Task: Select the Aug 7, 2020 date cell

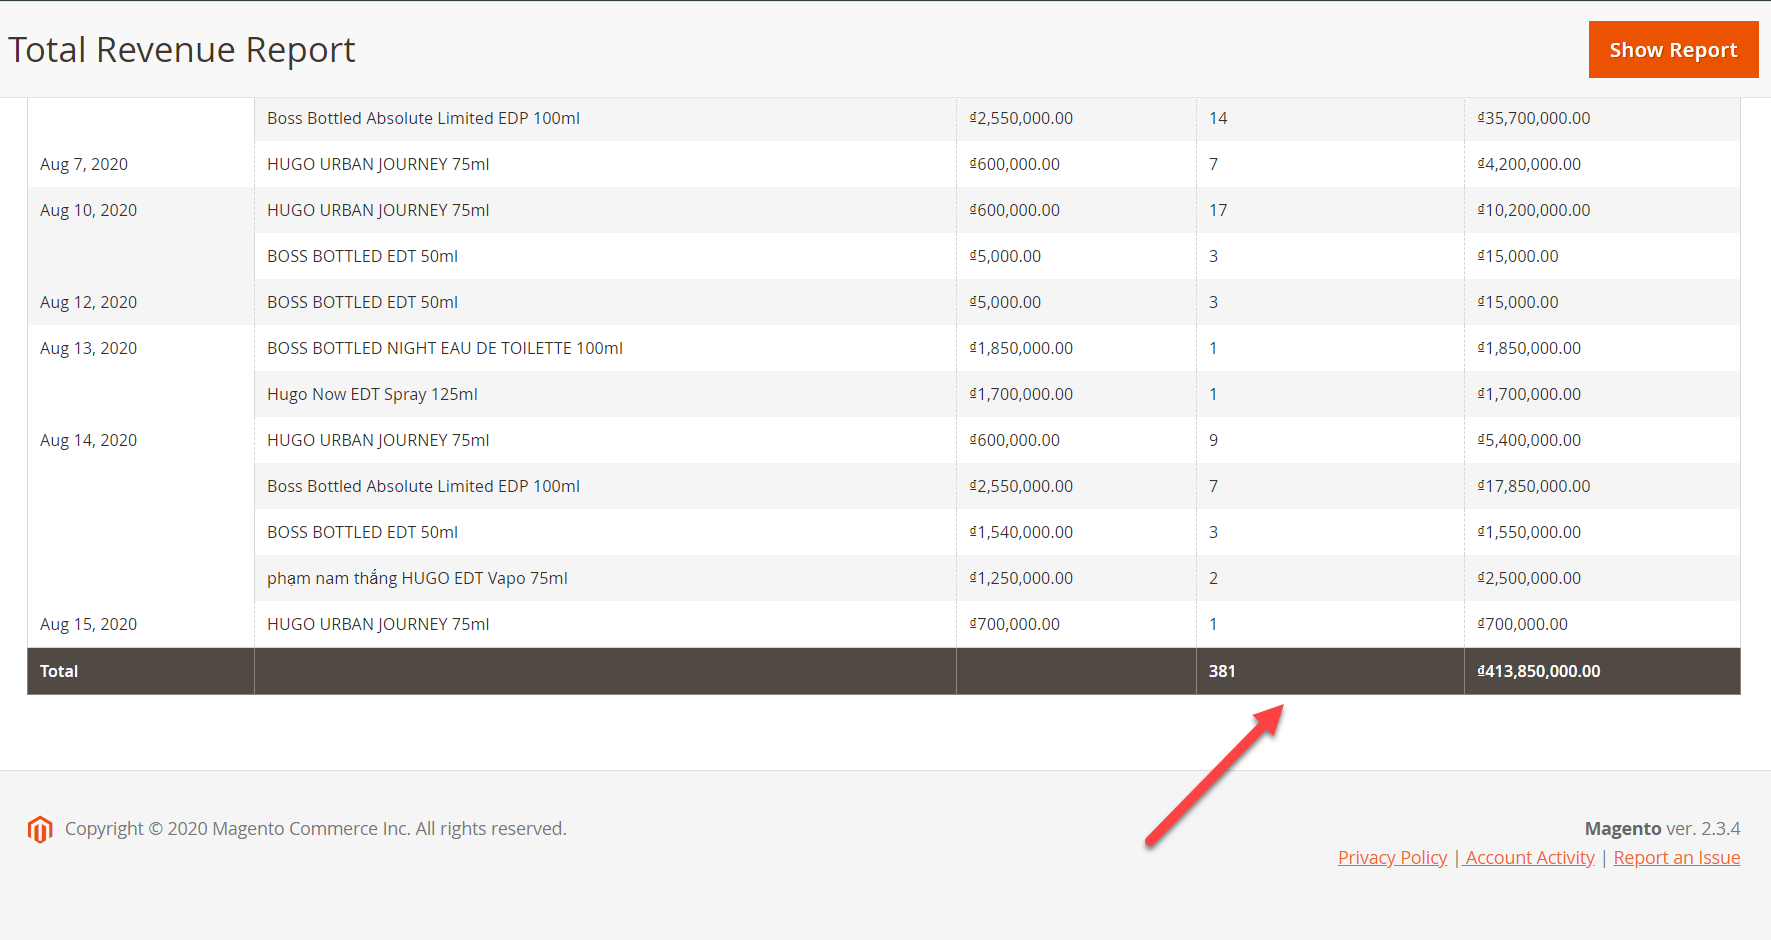Action: [84, 164]
